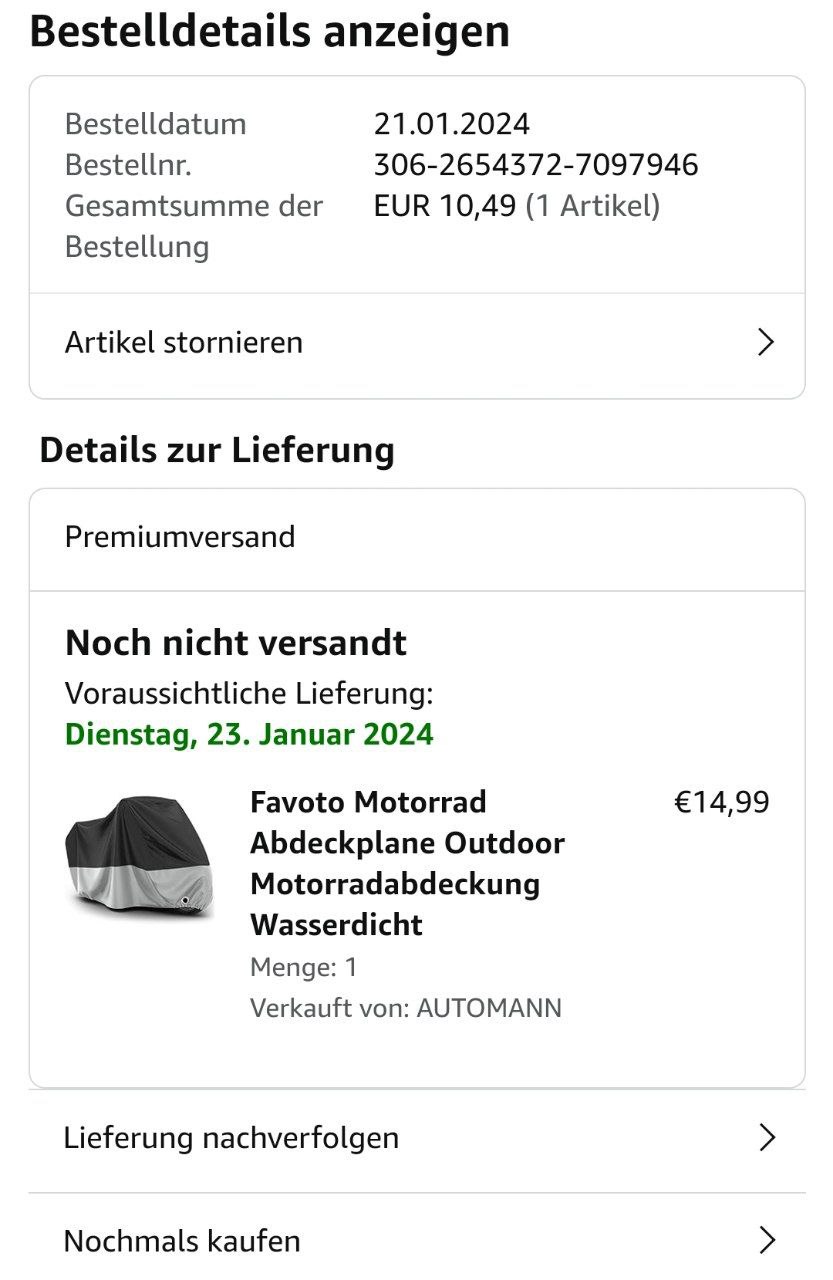Tap the Voraussichtliche Lieferung label
This screenshot has height=1280, width=833.
click(x=249, y=693)
